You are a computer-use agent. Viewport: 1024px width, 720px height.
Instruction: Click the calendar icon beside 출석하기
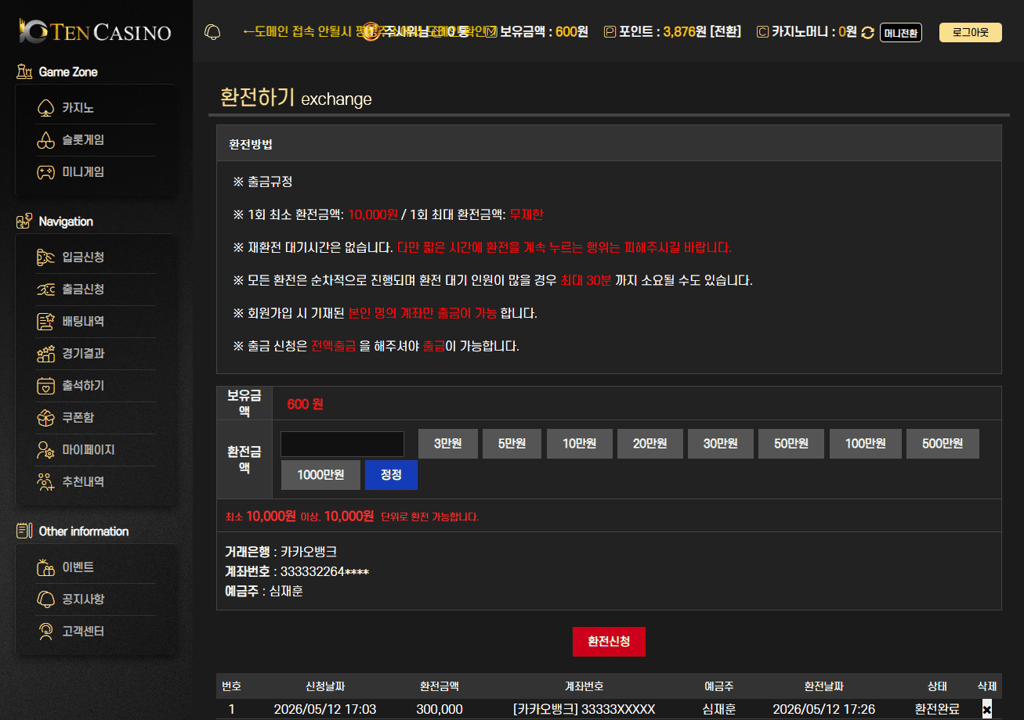[x=46, y=385]
